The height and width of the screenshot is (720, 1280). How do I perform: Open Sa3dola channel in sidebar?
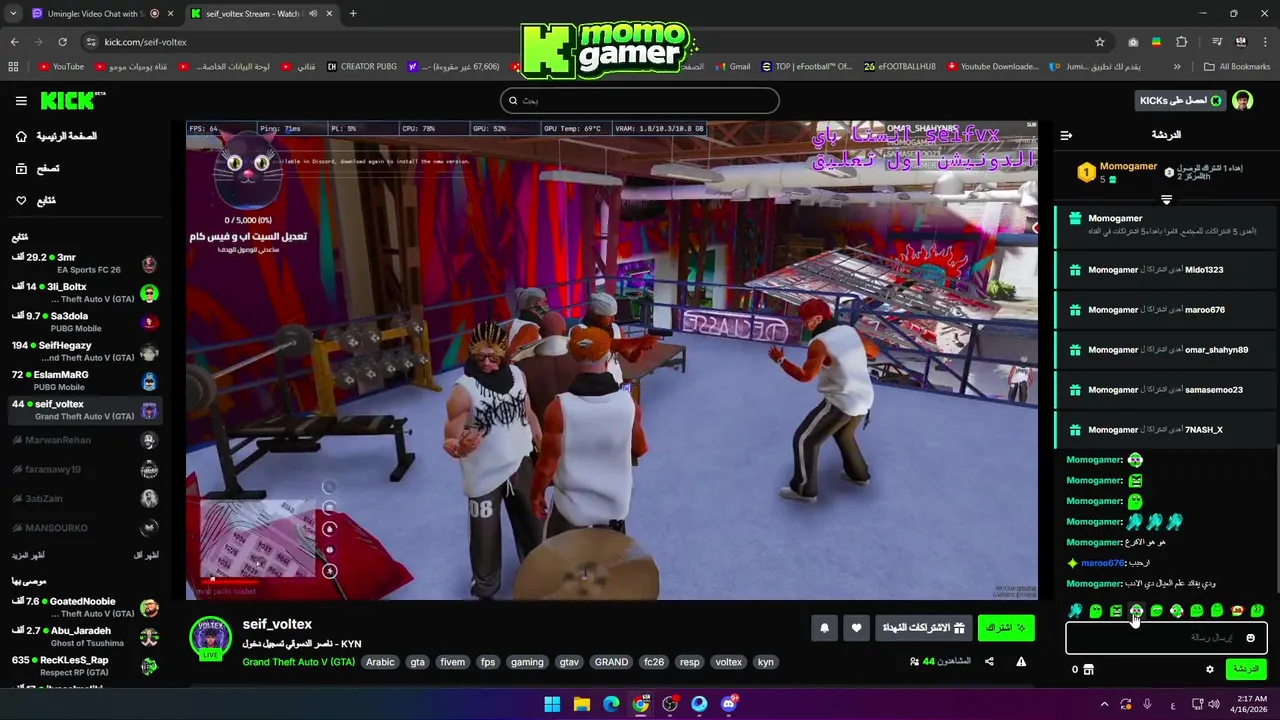(85, 322)
